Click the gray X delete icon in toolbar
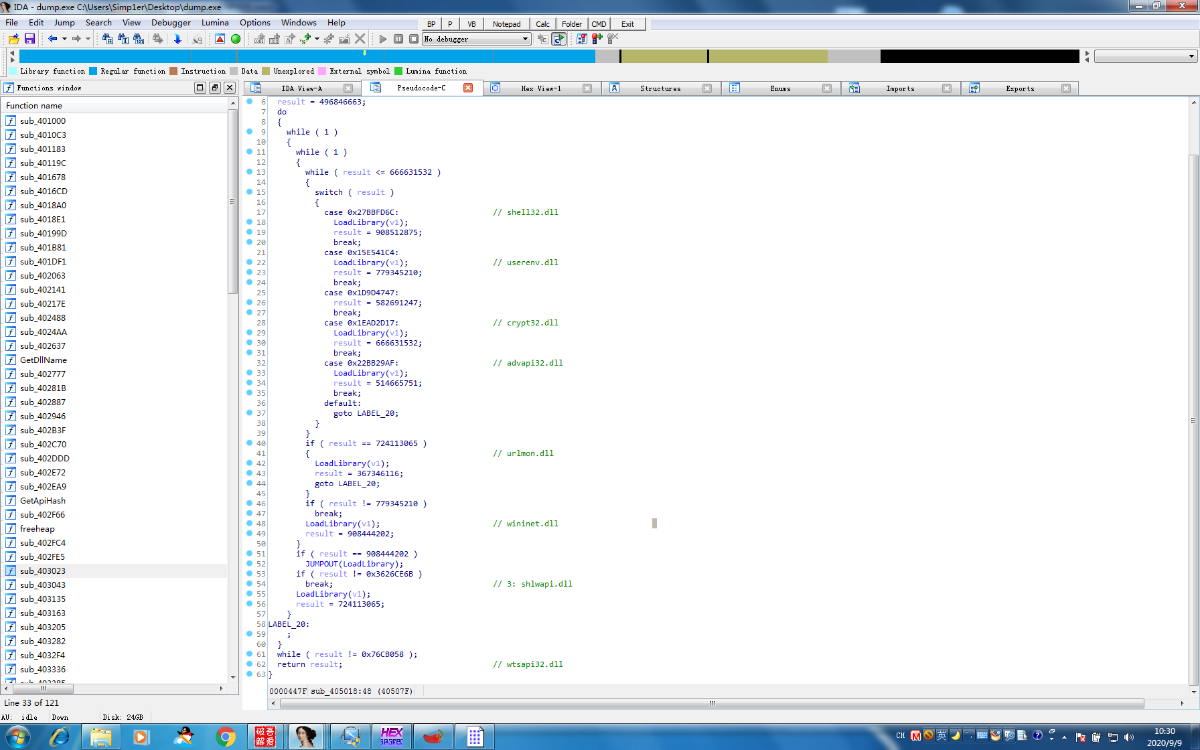1200x750 pixels. click(360, 39)
